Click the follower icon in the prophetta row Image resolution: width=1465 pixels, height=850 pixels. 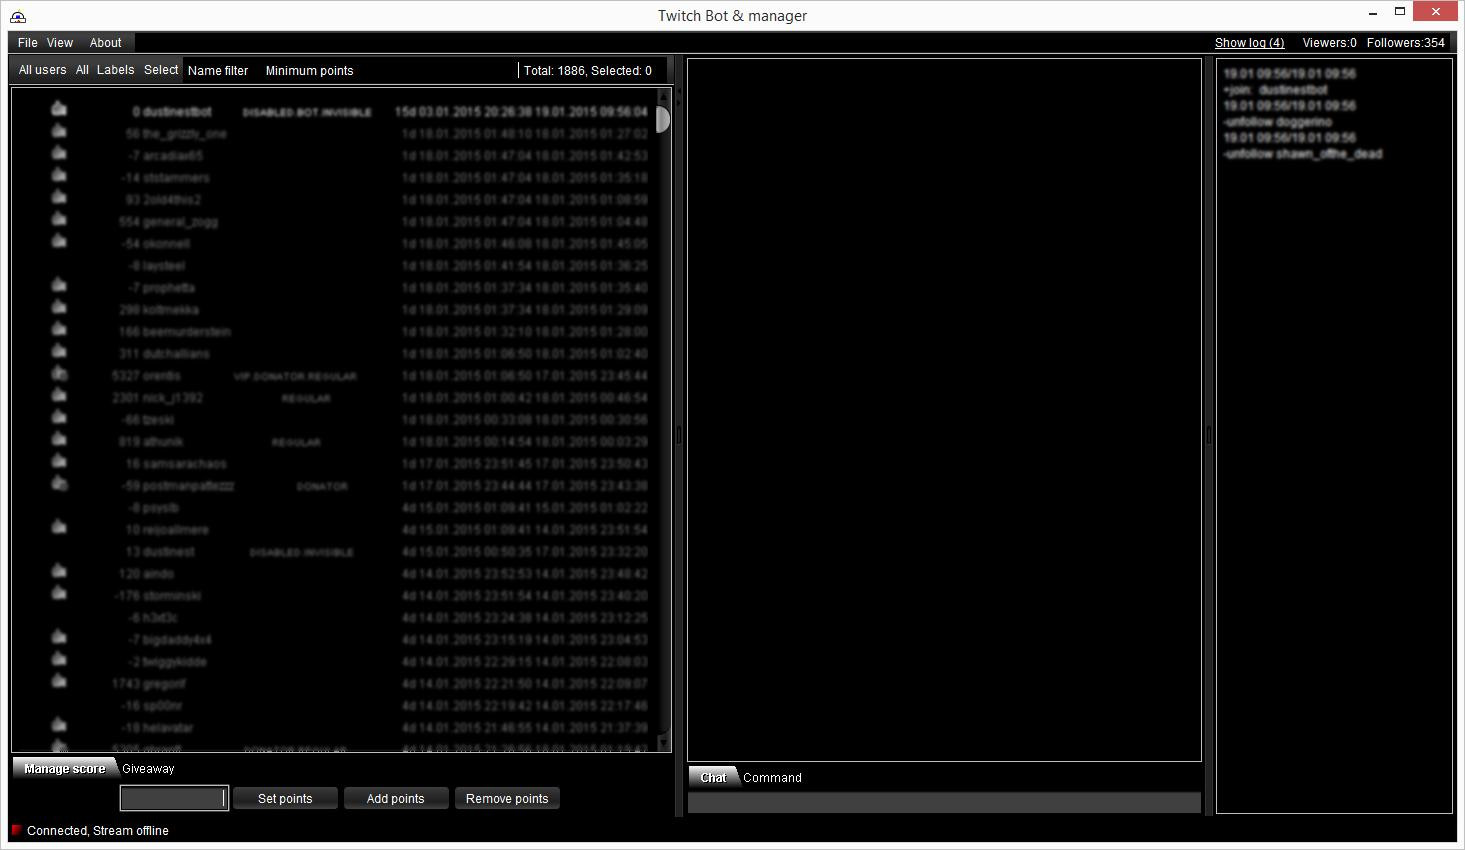59,285
